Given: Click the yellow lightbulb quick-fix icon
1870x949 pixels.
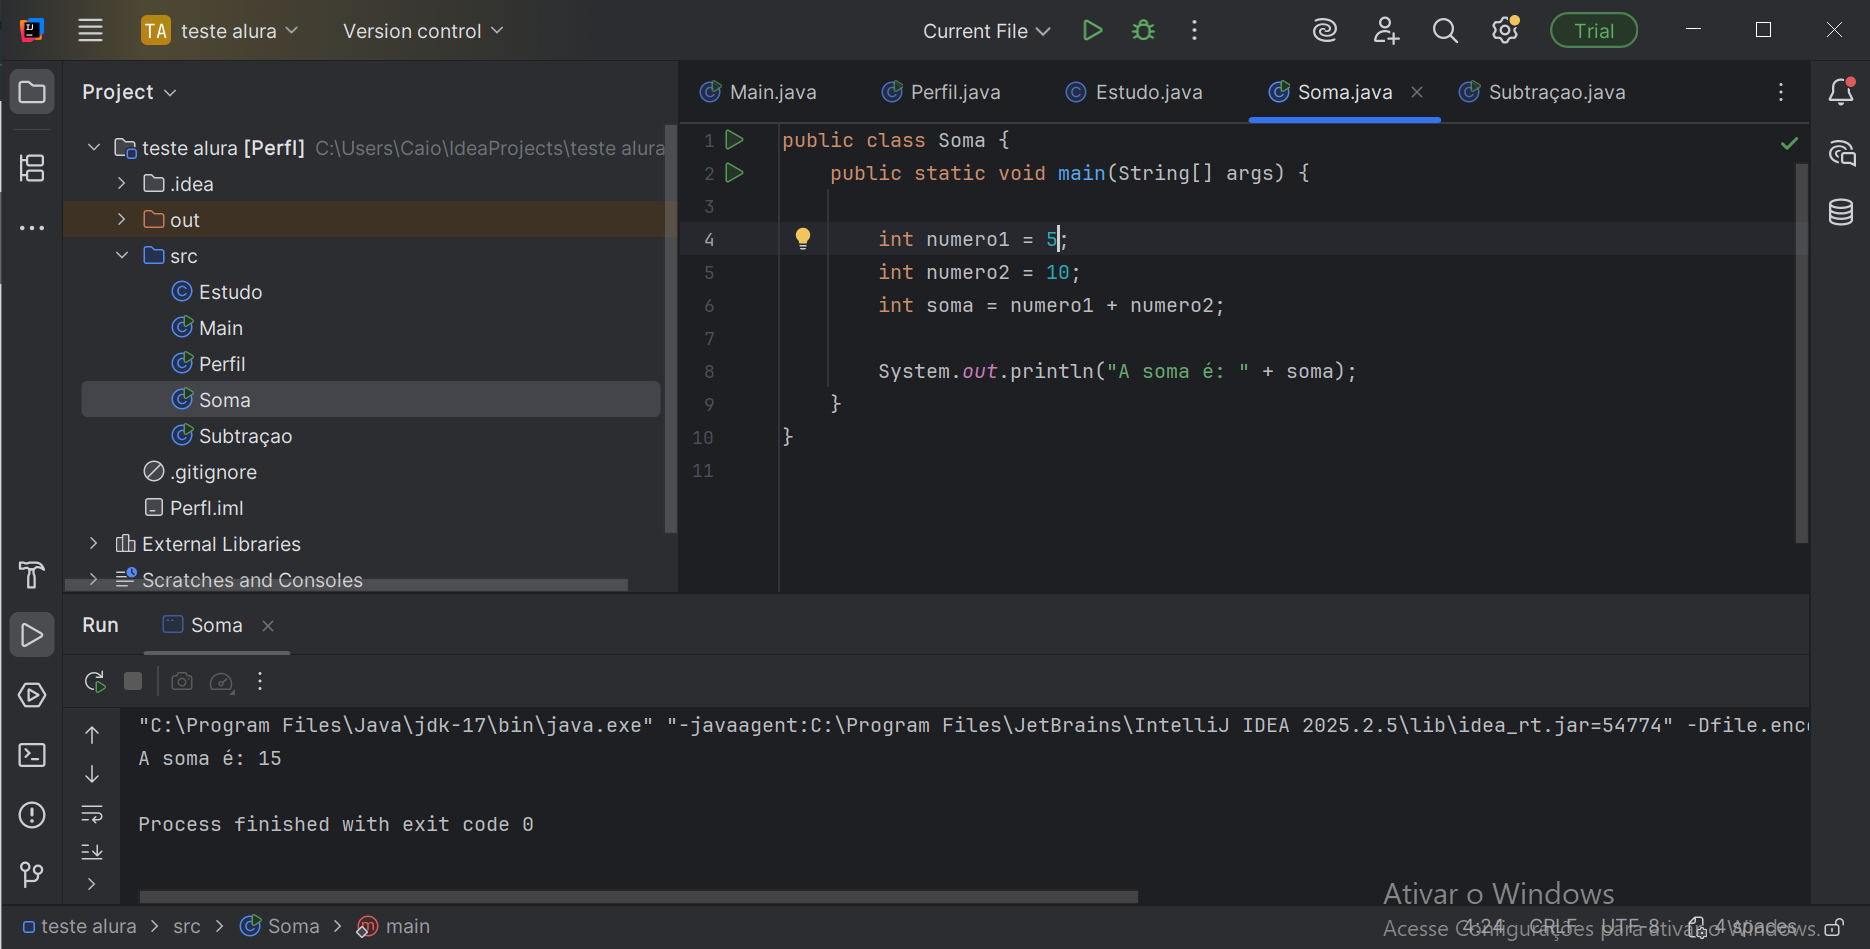Looking at the screenshot, I should point(802,238).
